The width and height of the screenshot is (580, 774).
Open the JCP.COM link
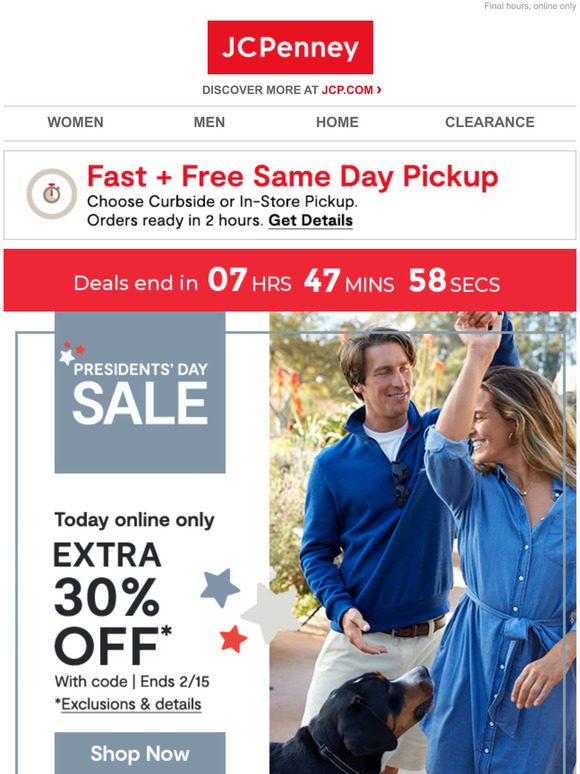pyautogui.click(x=347, y=90)
